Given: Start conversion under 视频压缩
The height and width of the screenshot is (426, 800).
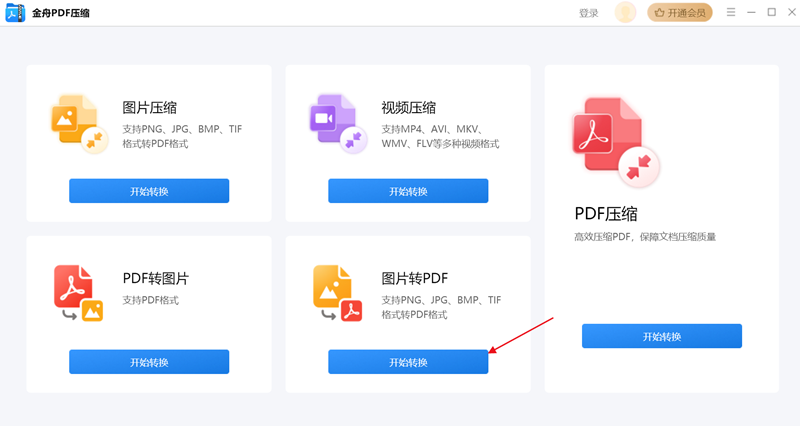Looking at the screenshot, I should tap(408, 191).
